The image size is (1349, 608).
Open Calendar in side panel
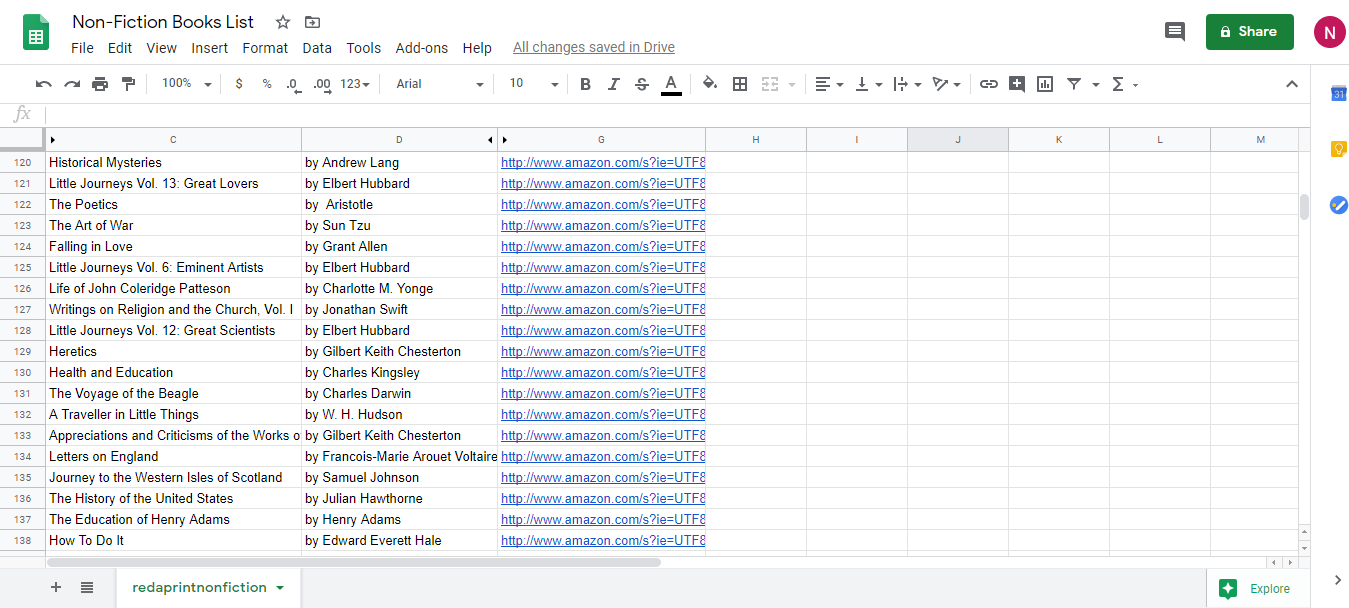1338,94
